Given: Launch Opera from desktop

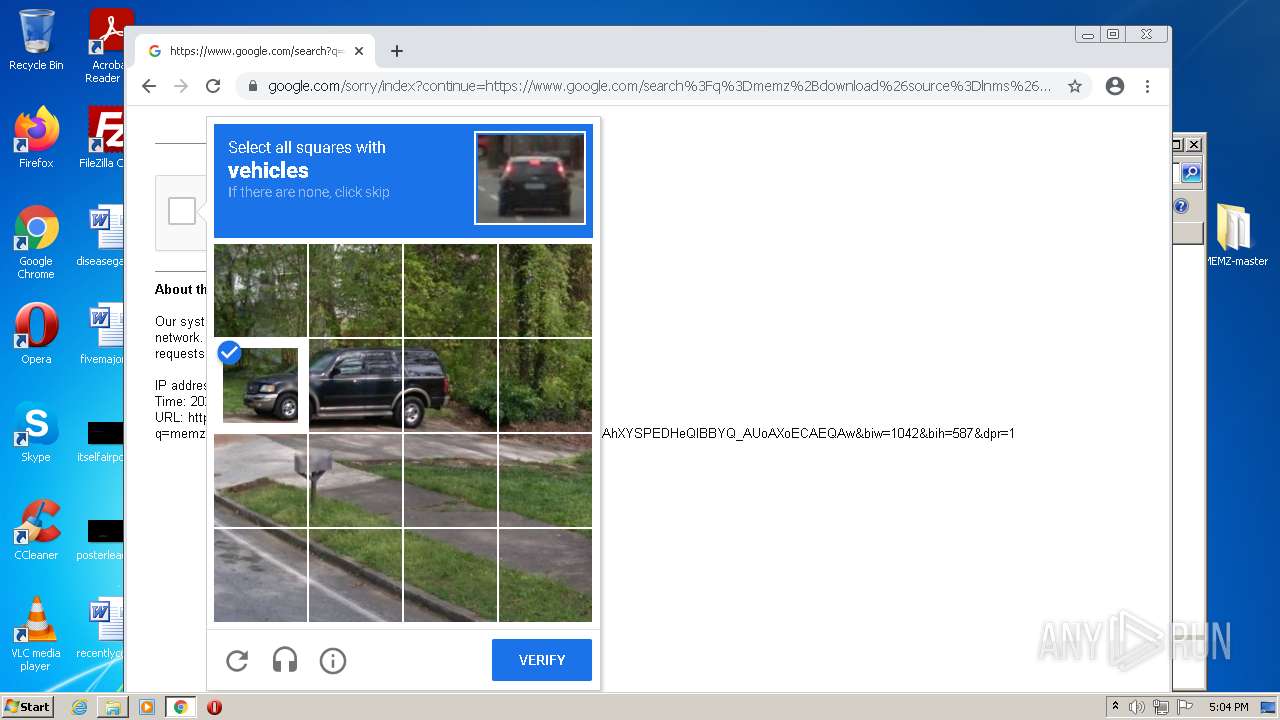Looking at the screenshot, I should click(x=36, y=334).
